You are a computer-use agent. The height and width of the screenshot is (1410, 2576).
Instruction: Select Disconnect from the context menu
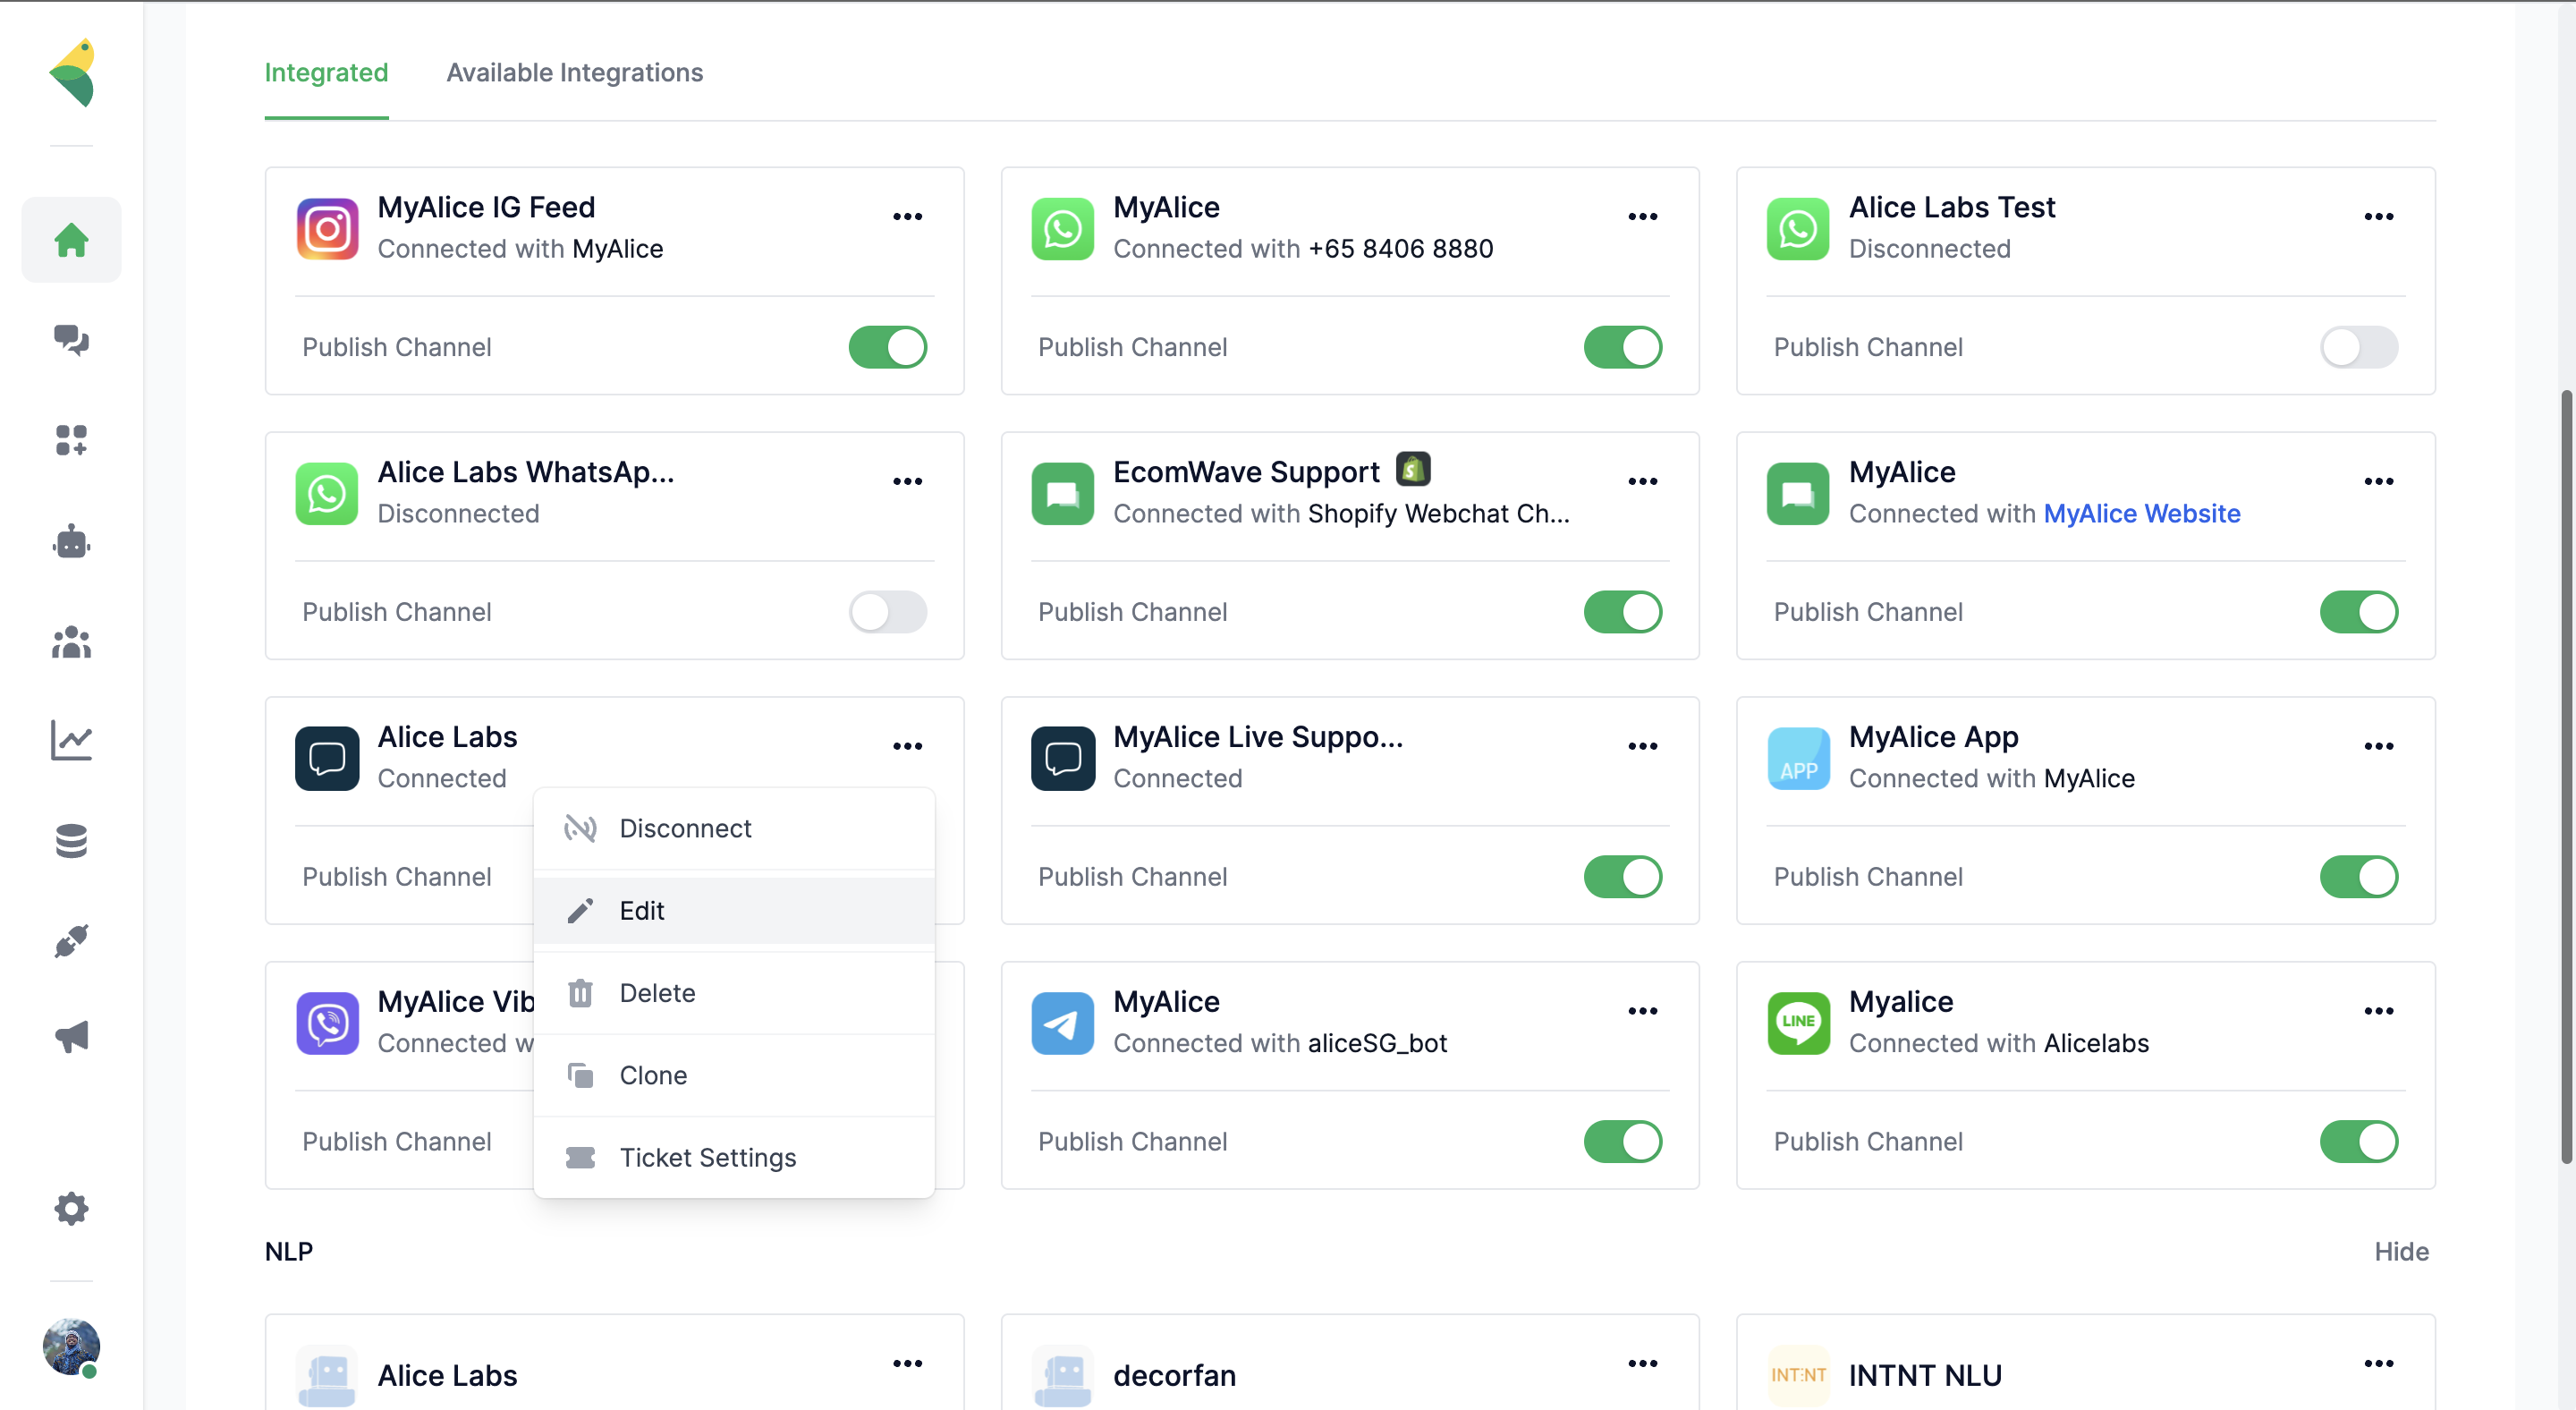pos(734,829)
